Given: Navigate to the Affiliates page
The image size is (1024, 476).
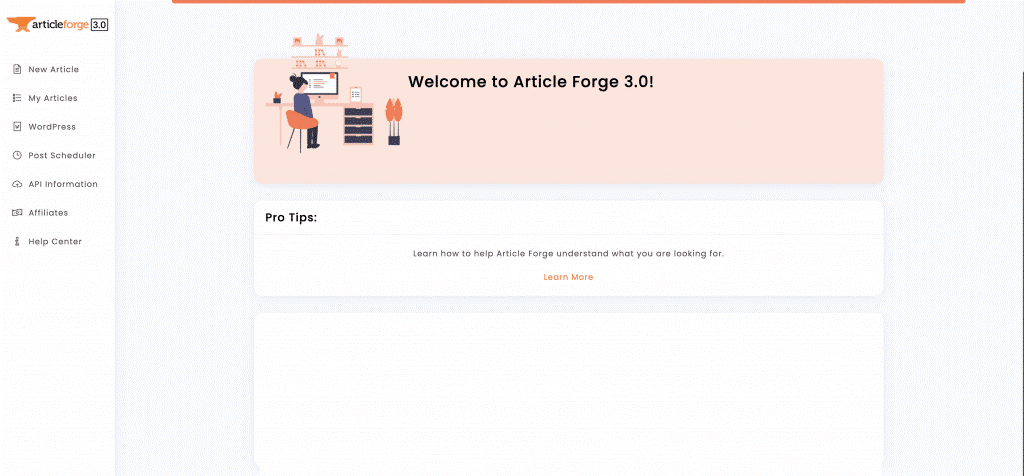Looking at the screenshot, I should click(48, 213).
